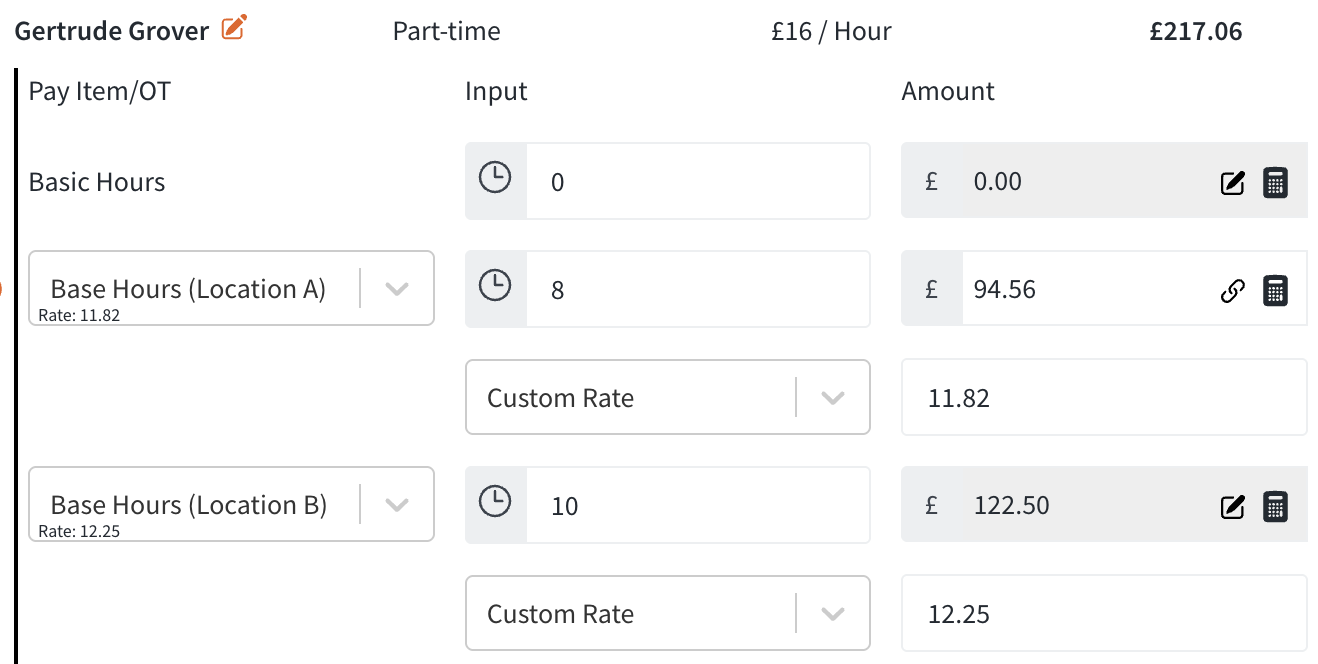The image size is (1318, 664).
Task: Click the clock icon beside the 10 hours input
Action: point(495,504)
